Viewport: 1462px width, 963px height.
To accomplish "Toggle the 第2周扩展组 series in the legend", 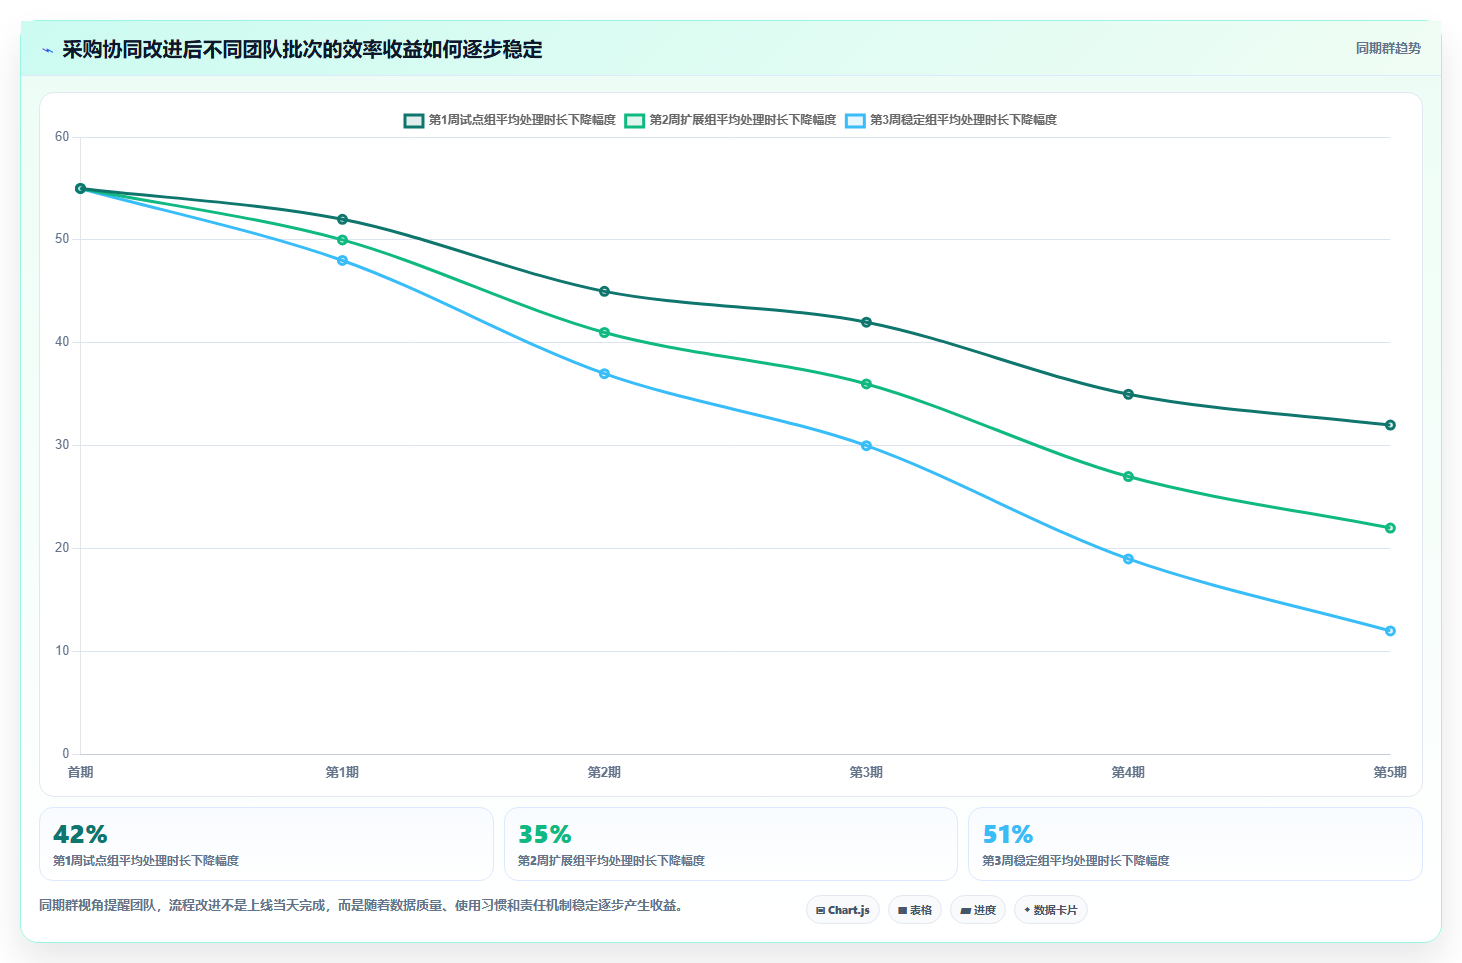I will point(731,120).
